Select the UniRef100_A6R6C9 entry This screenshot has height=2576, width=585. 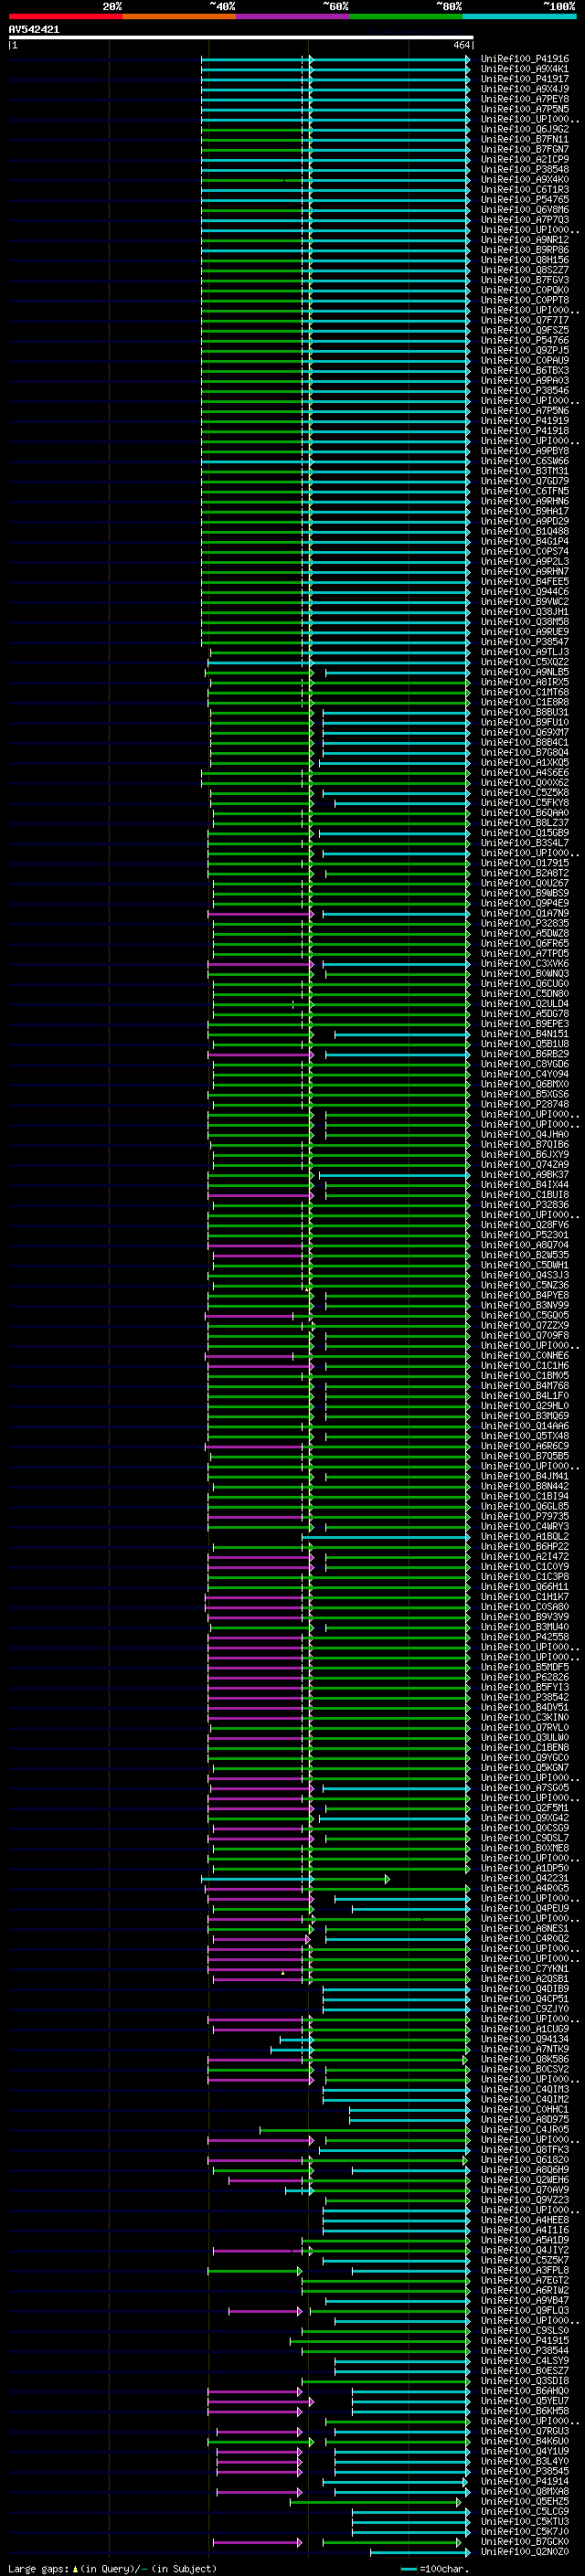tap(525, 1446)
